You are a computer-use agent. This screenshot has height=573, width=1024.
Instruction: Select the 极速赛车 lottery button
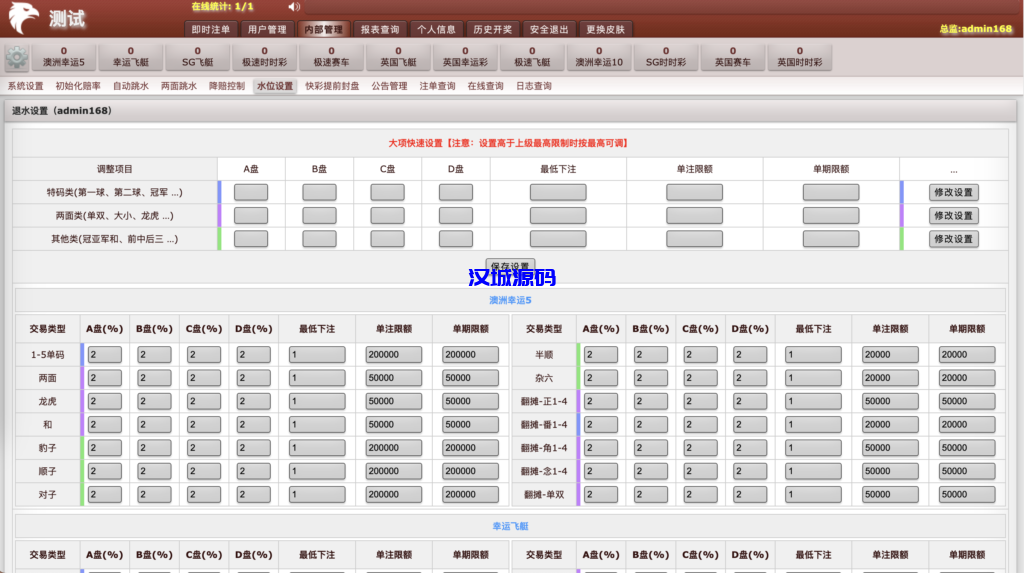point(331,57)
